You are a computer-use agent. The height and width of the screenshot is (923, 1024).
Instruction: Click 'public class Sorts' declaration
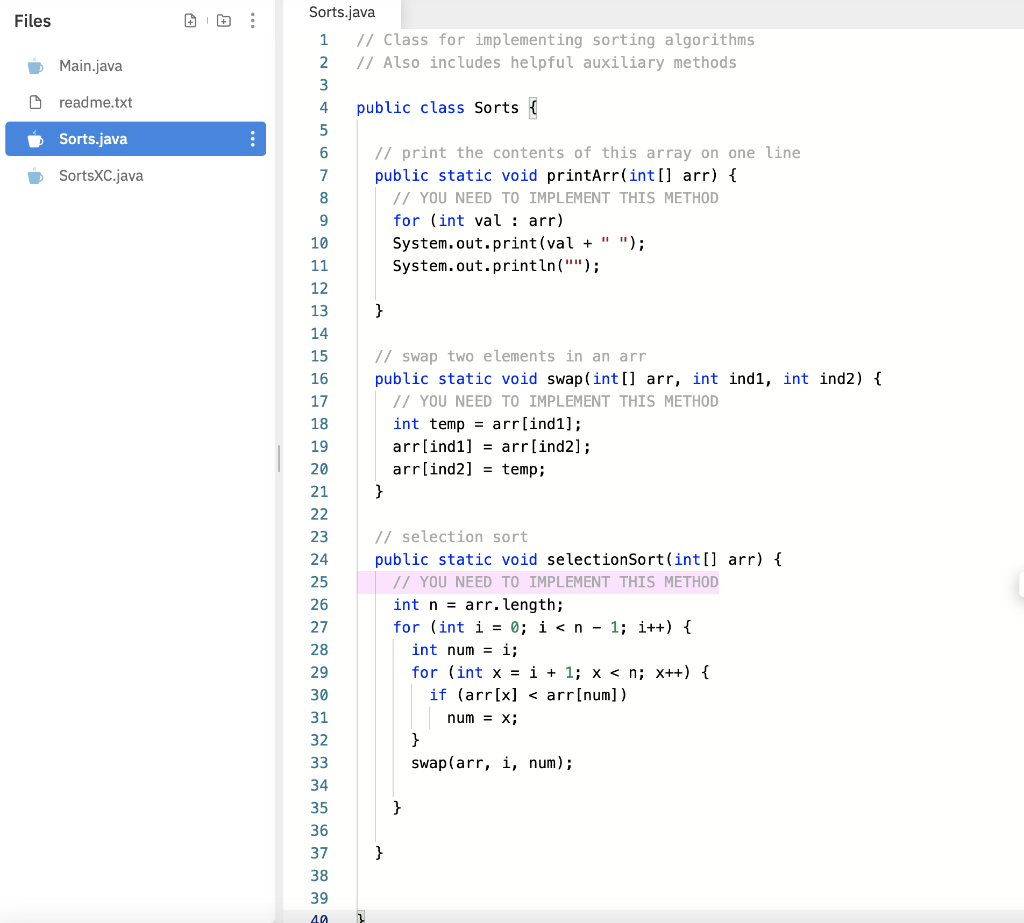click(438, 108)
